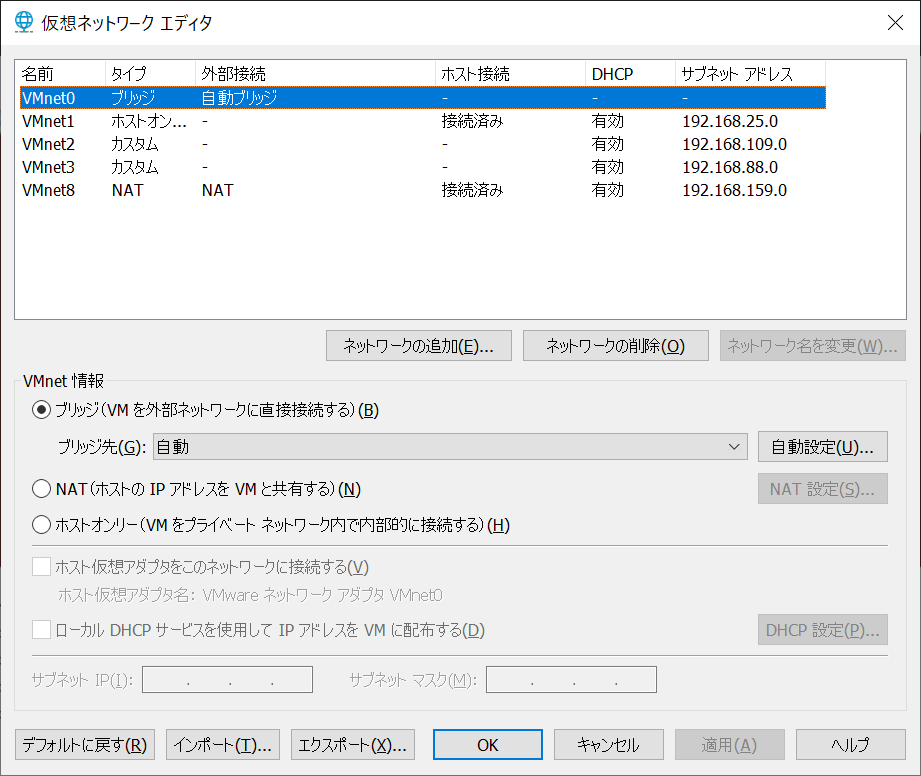Click subnet address 192.168.109.0 cell
Image resolution: width=921 pixels, height=776 pixels.
point(734,144)
